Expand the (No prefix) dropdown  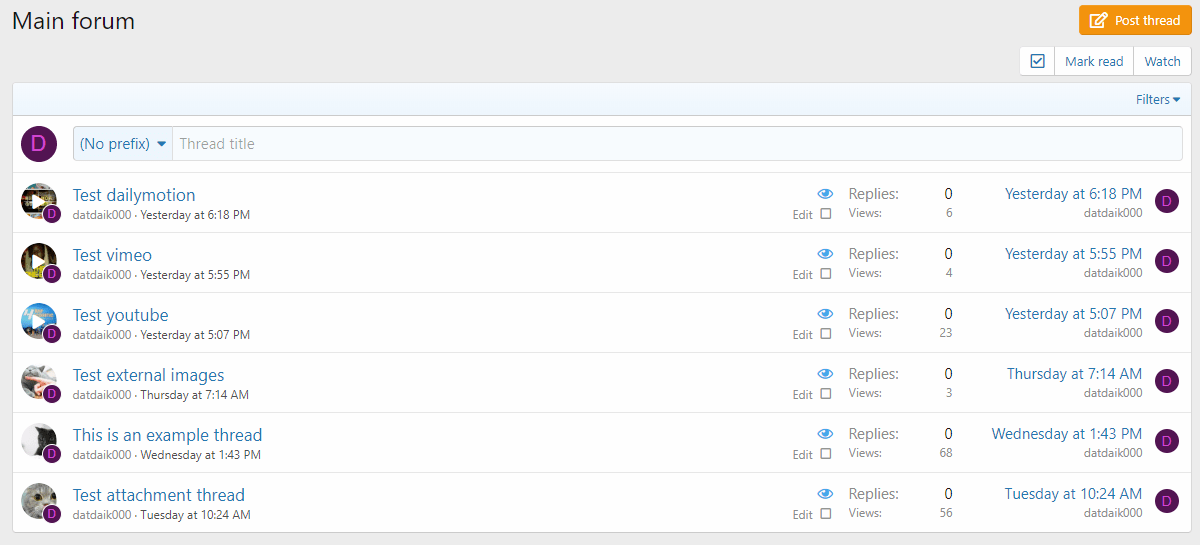coord(123,144)
